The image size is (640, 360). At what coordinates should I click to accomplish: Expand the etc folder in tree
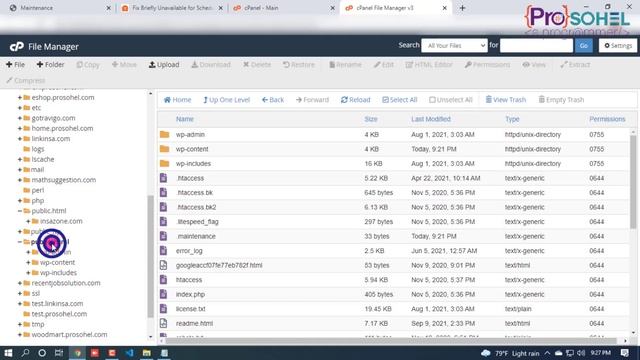[20, 108]
